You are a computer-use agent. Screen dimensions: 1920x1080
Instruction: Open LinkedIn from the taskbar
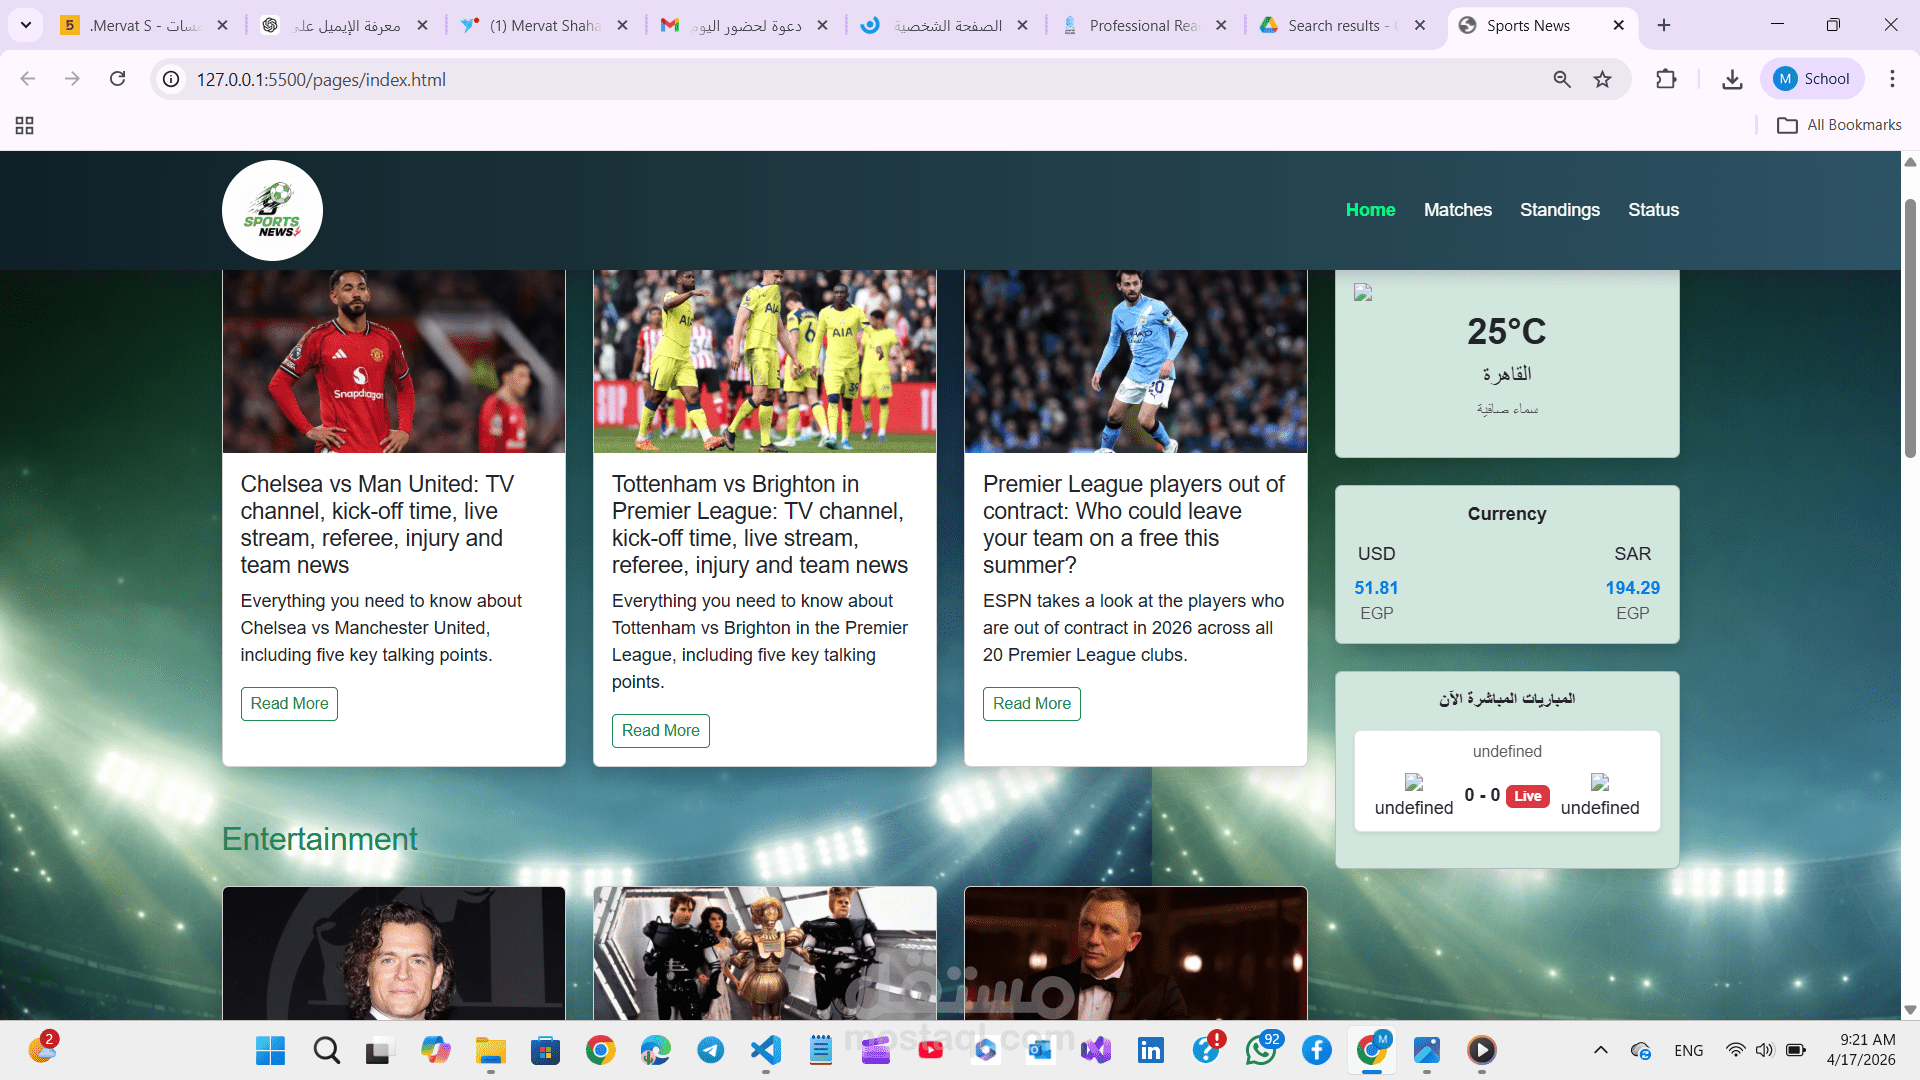pyautogui.click(x=1151, y=1051)
